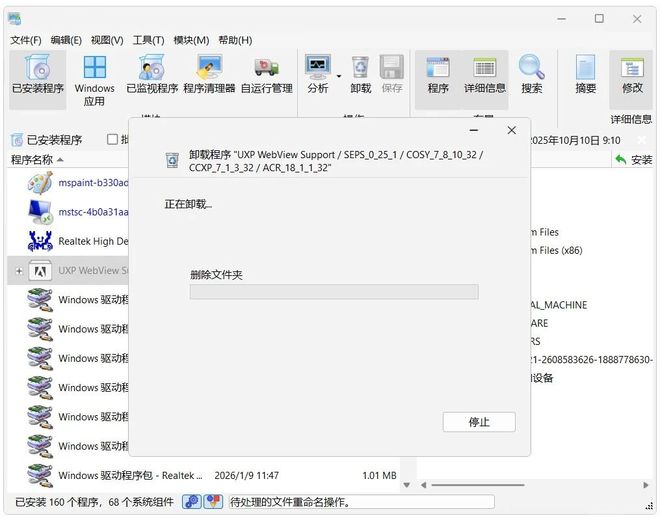This screenshot has height=518, width=660.
Task: Open the 工具(T) menu
Action: [x=148, y=40]
